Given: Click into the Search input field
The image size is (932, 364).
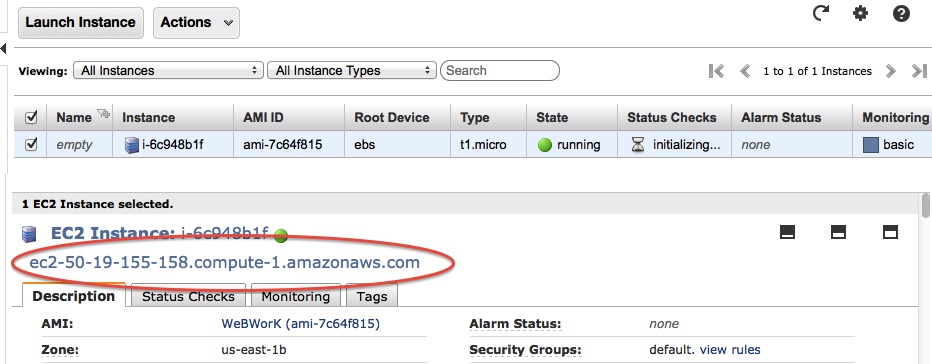Looking at the screenshot, I should pos(500,70).
